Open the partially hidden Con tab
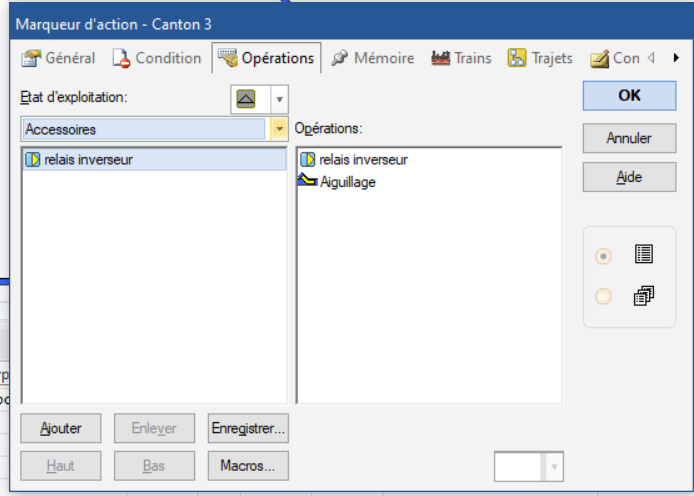The image size is (694, 496). point(615,58)
